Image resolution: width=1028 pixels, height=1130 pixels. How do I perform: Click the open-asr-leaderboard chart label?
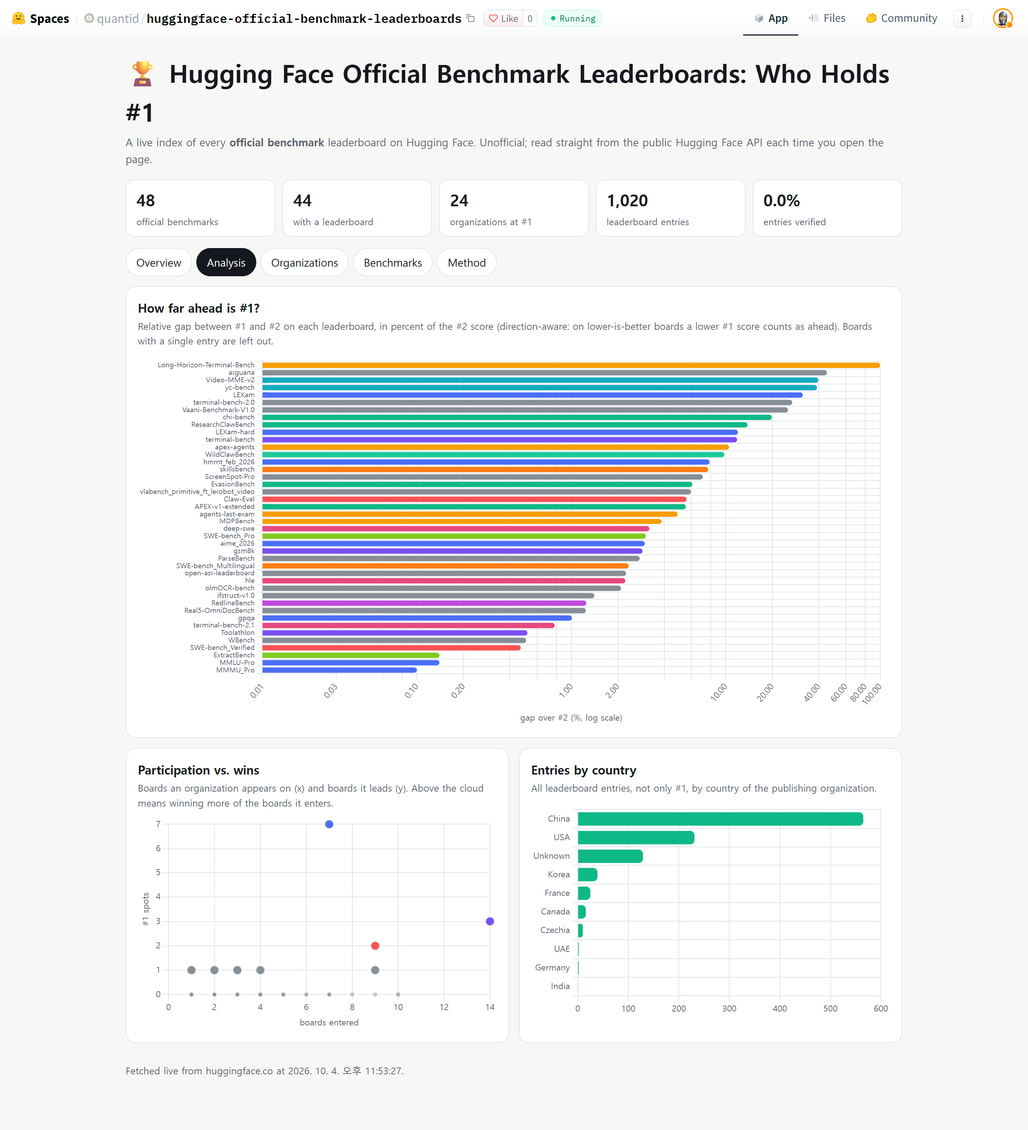pyautogui.click(x=219, y=573)
